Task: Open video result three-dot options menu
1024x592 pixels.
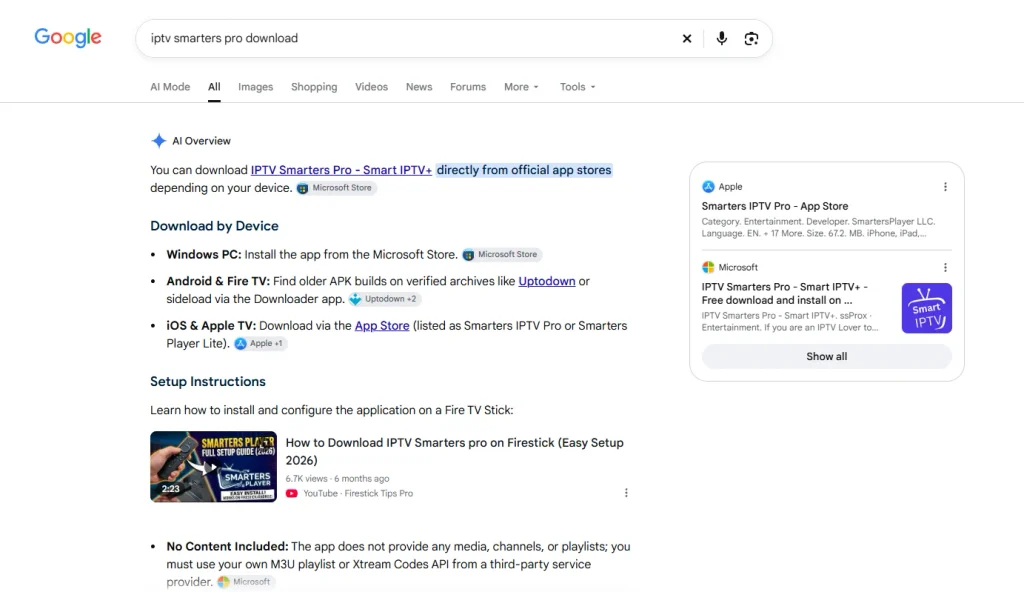Action: (x=626, y=493)
